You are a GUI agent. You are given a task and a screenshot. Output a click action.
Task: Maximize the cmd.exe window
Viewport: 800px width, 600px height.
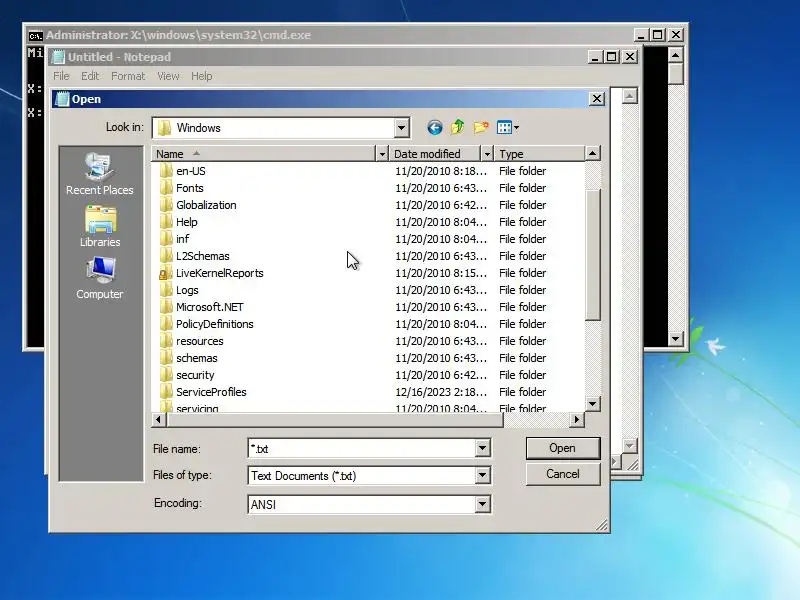click(x=658, y=35)
